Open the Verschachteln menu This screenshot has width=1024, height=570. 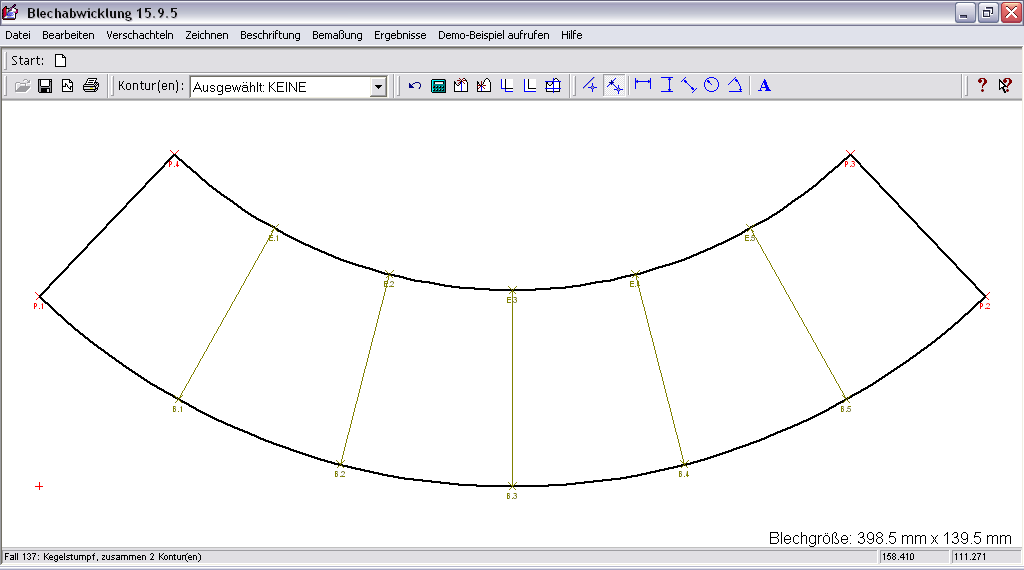(x=138, y=35)
